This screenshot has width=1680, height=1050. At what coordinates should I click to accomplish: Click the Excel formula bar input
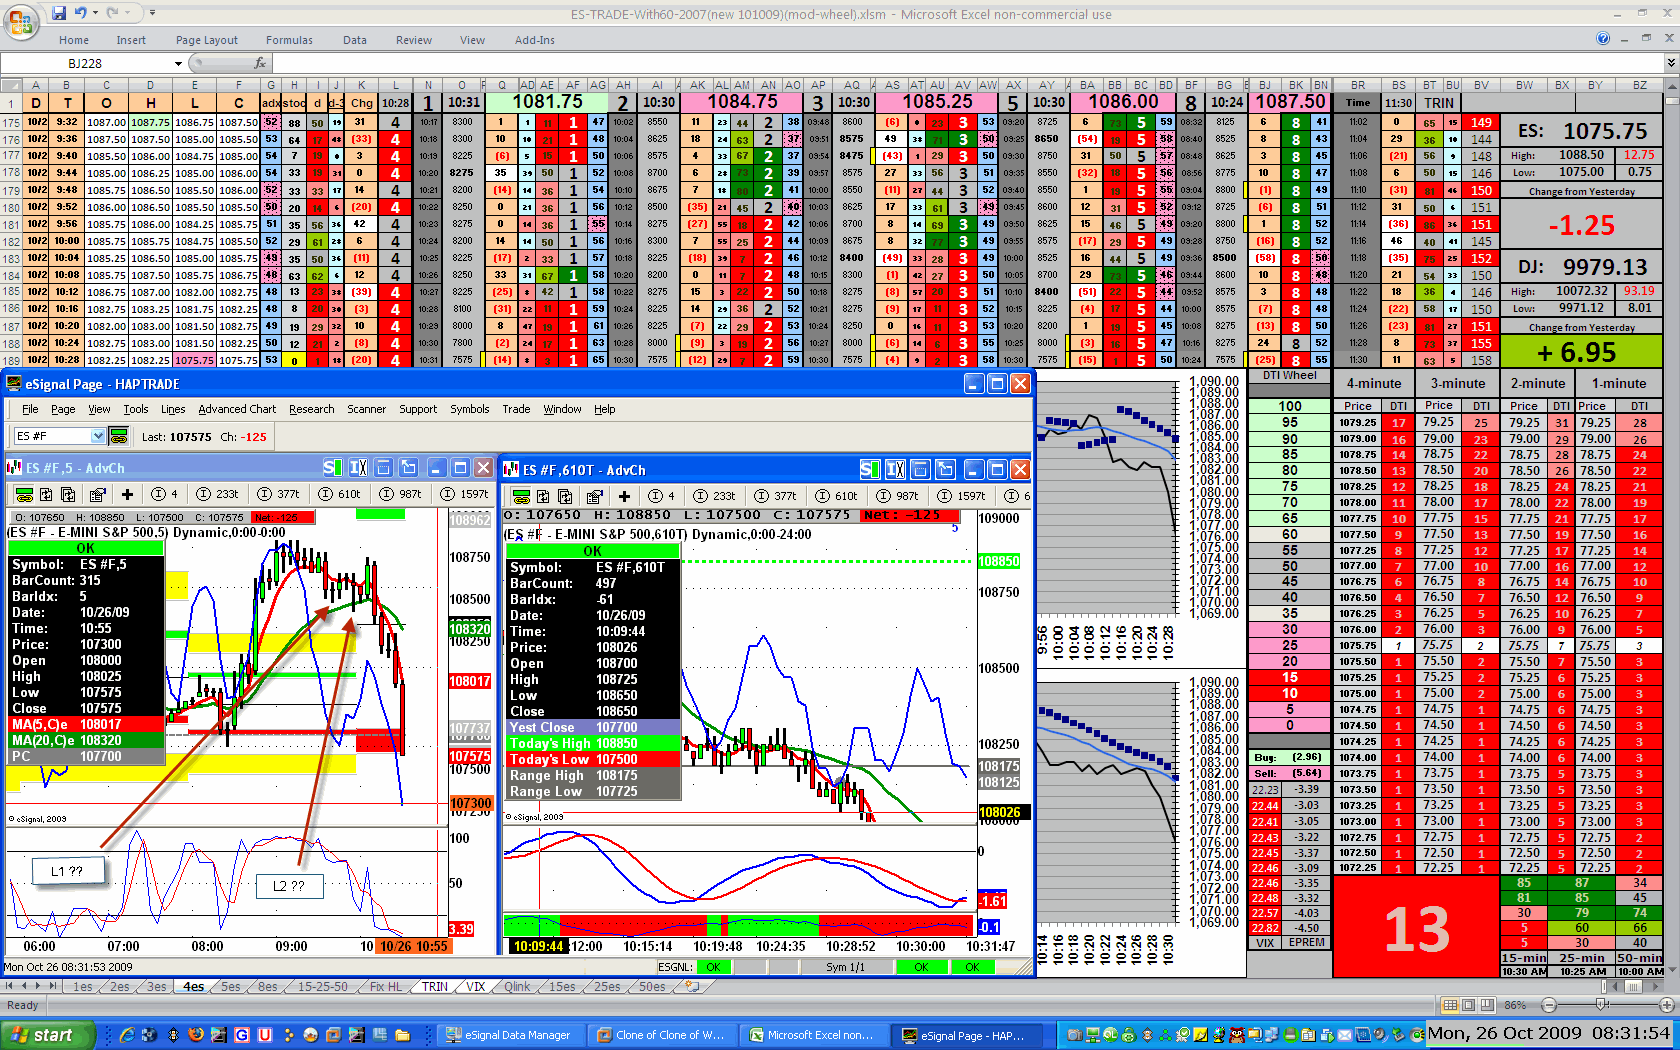966,63
